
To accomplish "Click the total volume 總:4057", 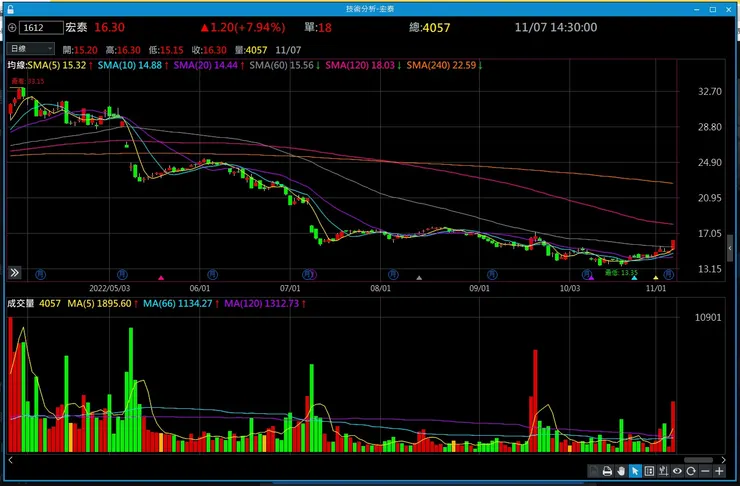I will coord(429,27).
